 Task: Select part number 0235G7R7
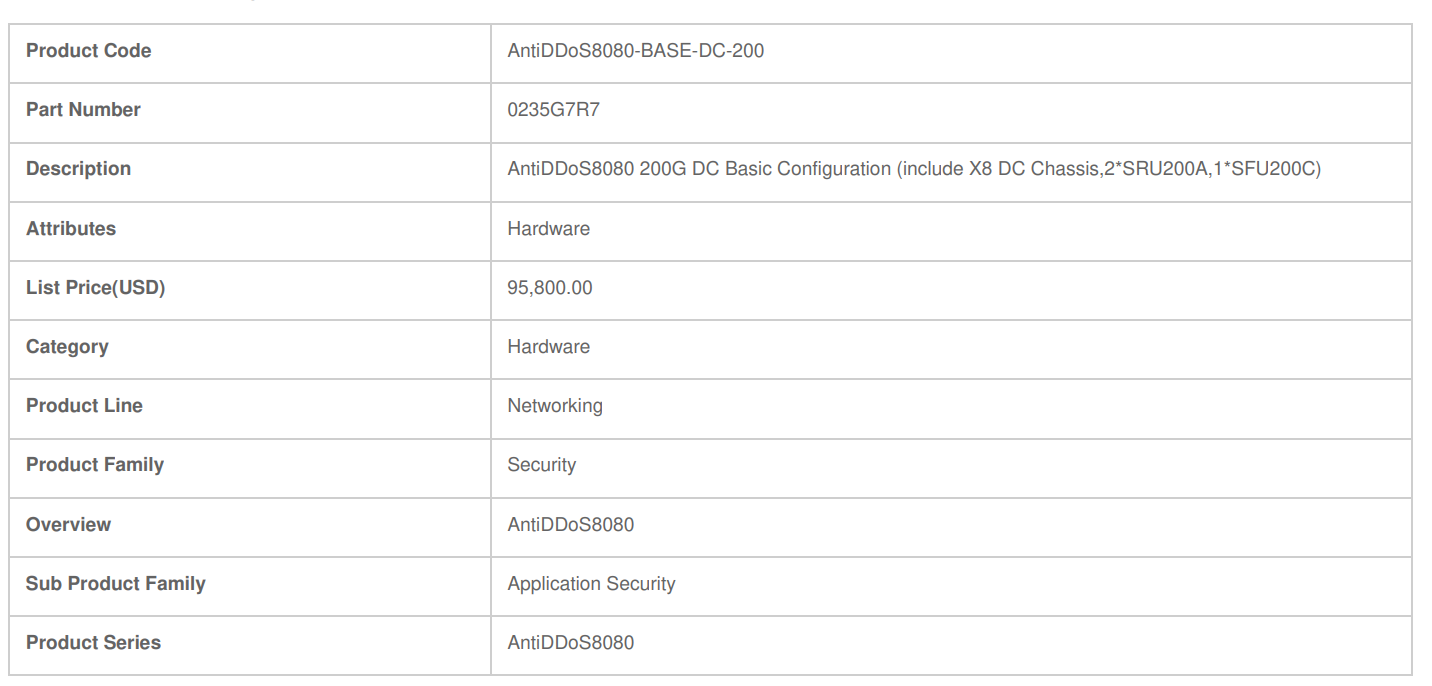click(554, 110)
